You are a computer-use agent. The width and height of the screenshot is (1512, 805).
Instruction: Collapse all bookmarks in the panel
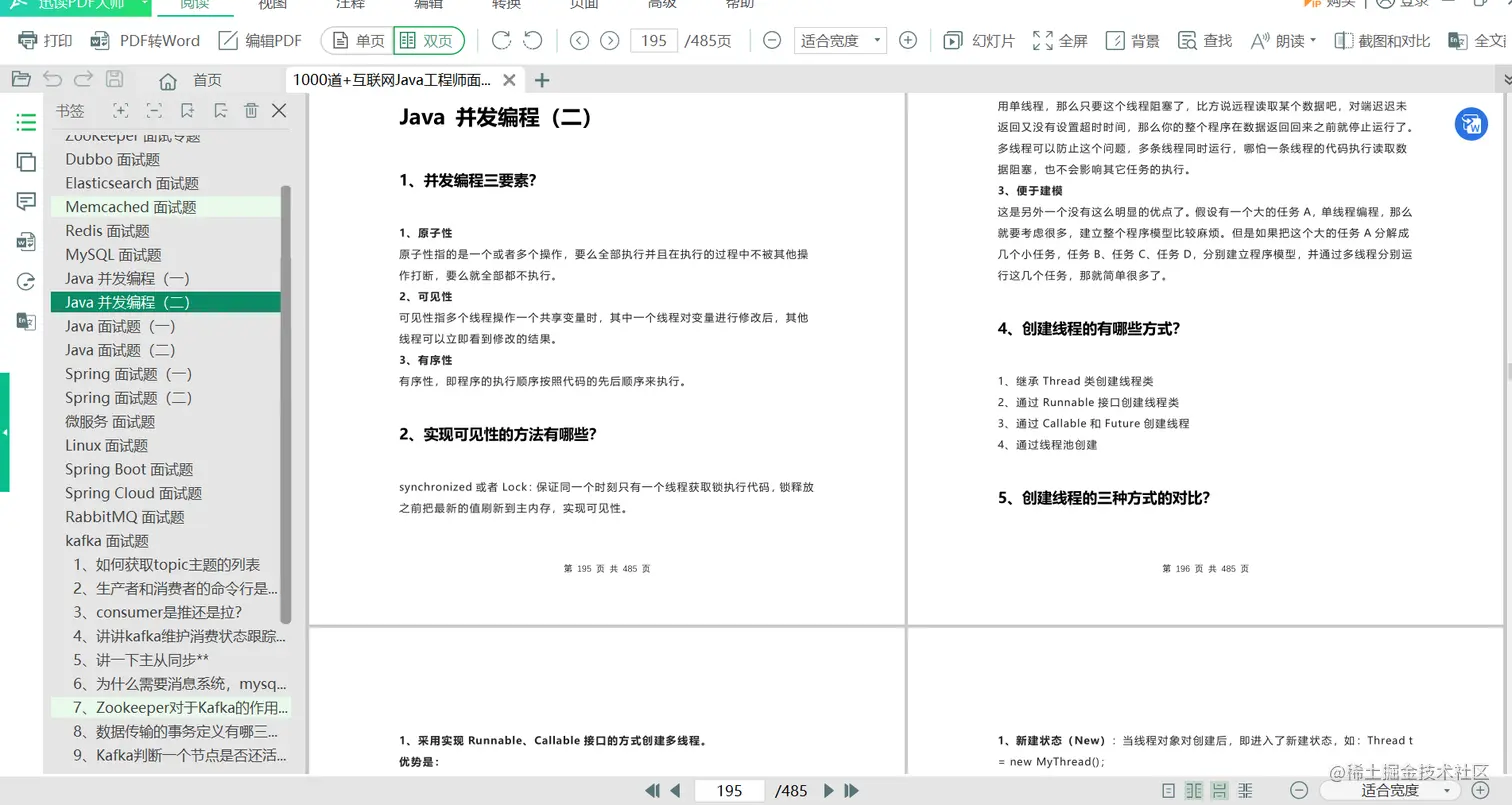tap(154, 111)
